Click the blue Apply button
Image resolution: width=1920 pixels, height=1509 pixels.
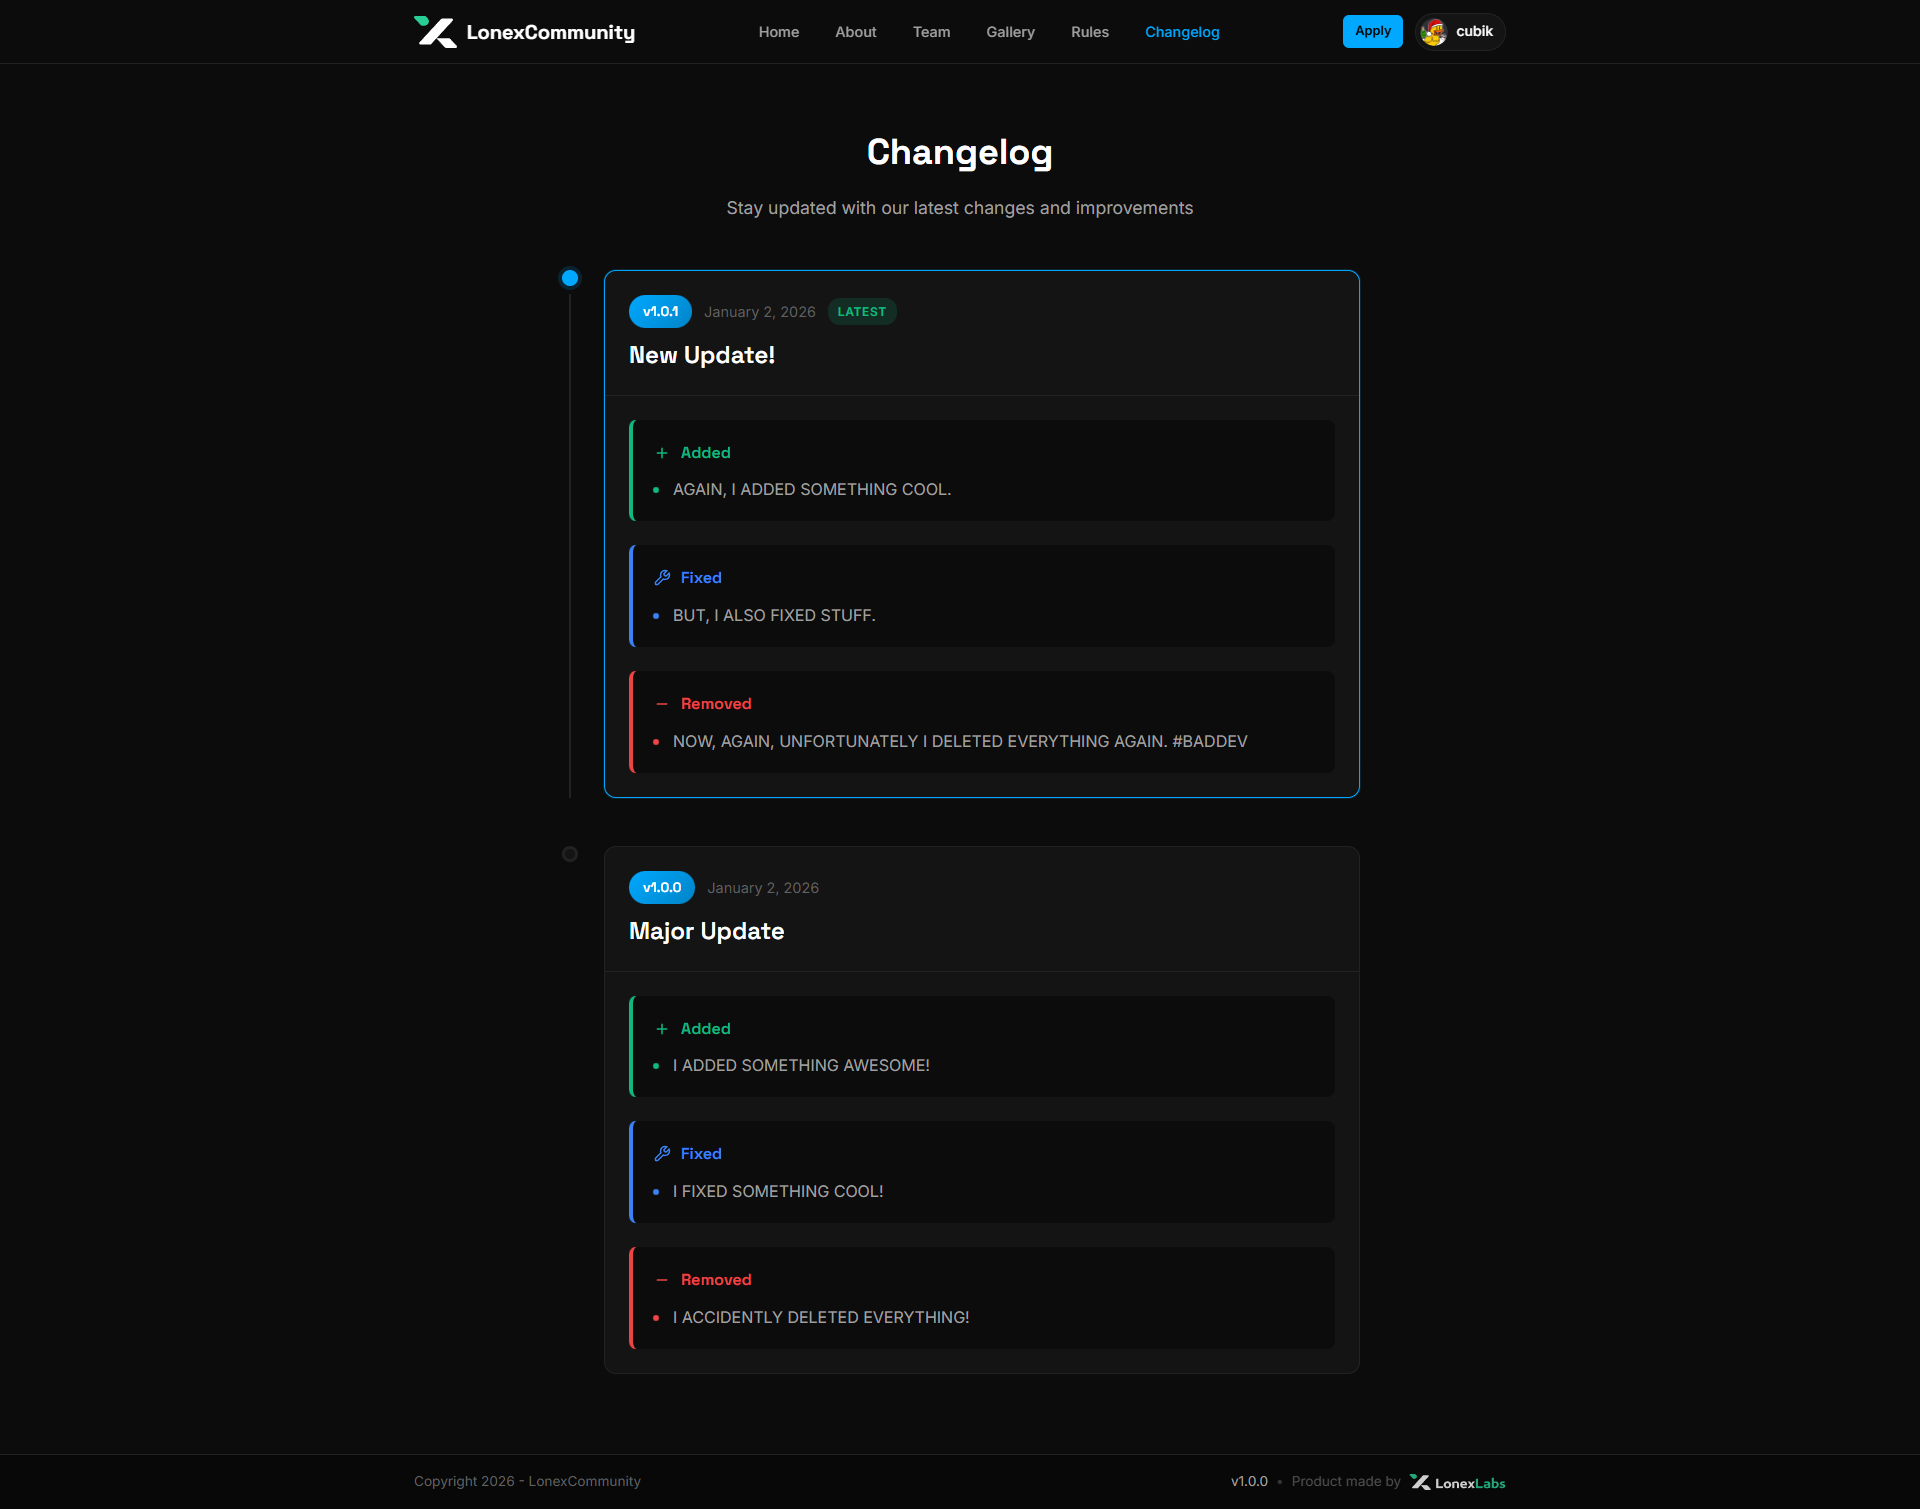[x=1373, y=31]
